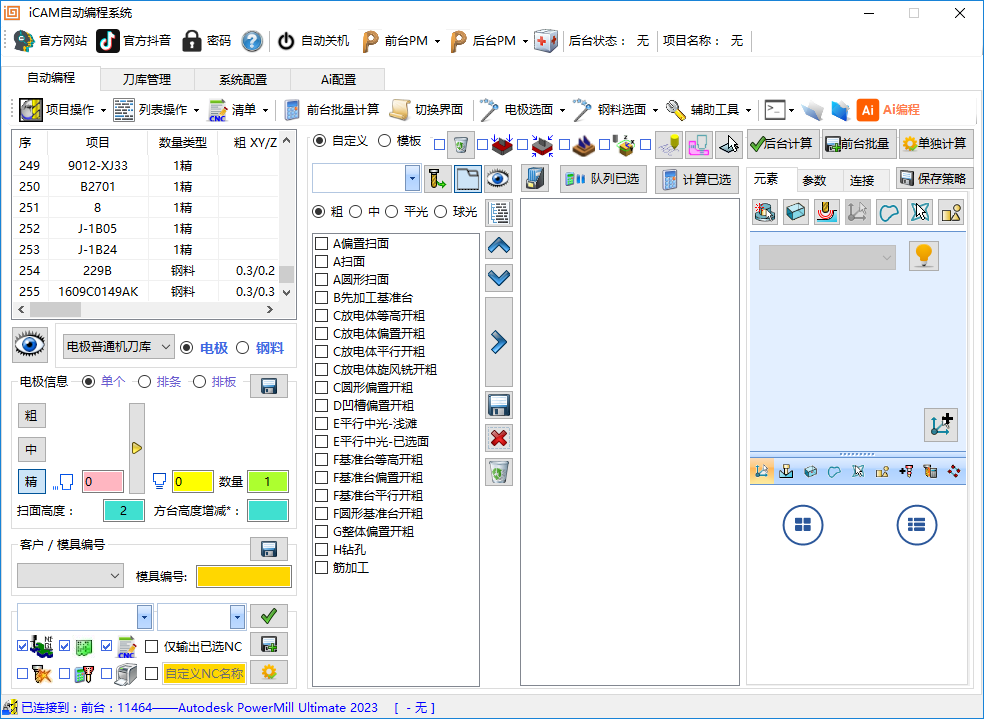984x719 pixels.
Task: Click the first-aid kit icon in top toolbar
Action: (545, 41)
